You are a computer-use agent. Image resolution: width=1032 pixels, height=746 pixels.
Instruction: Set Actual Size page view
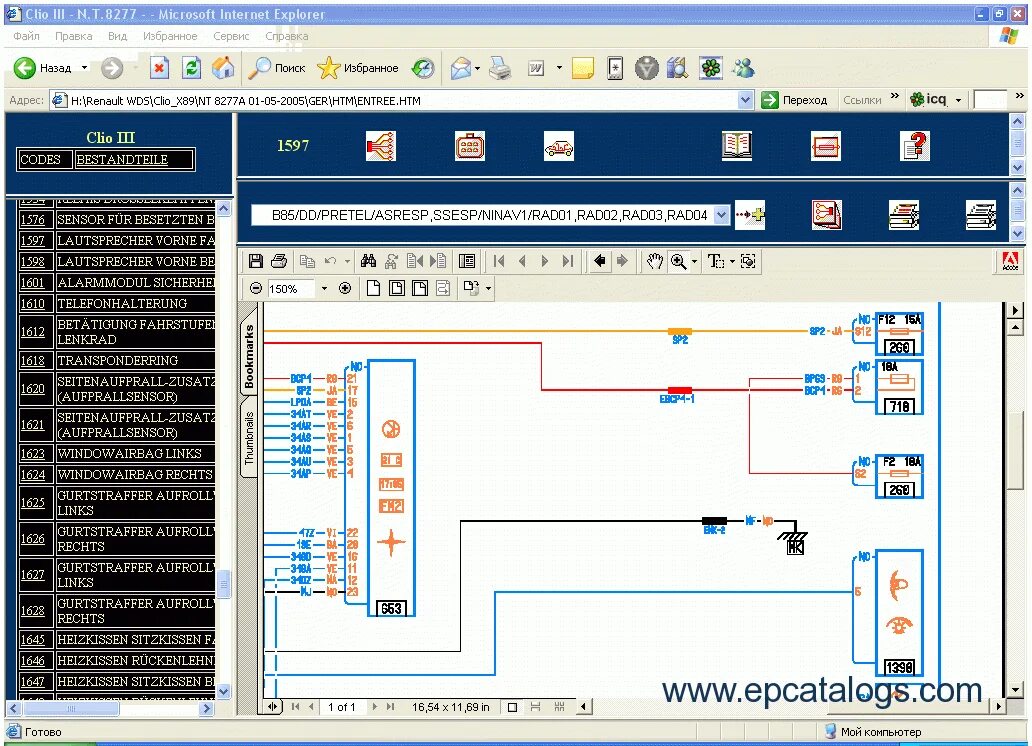tap(373, 288)
